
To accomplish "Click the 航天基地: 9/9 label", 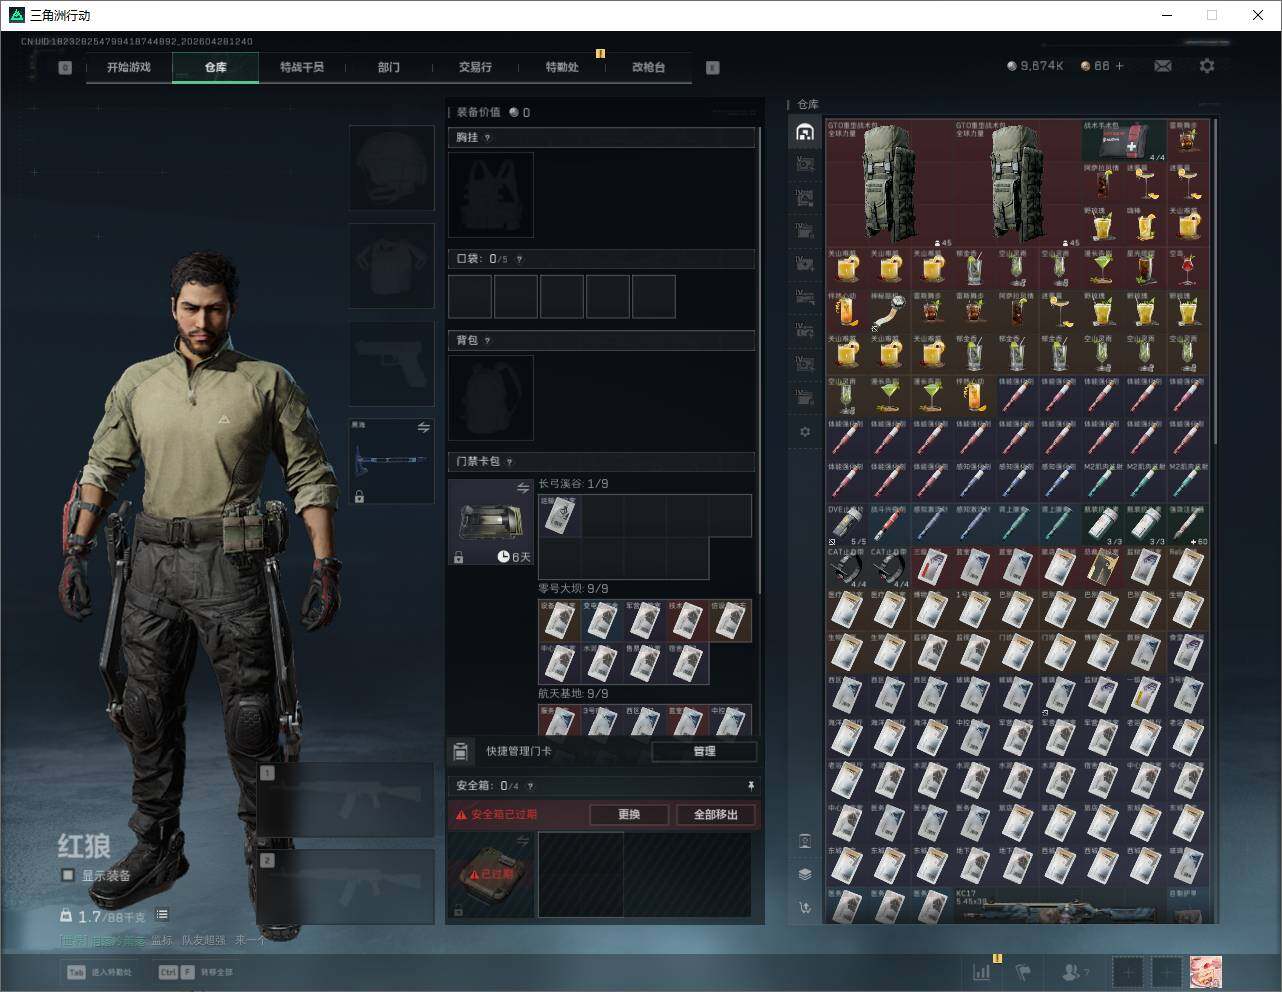I will coord(573,693).
